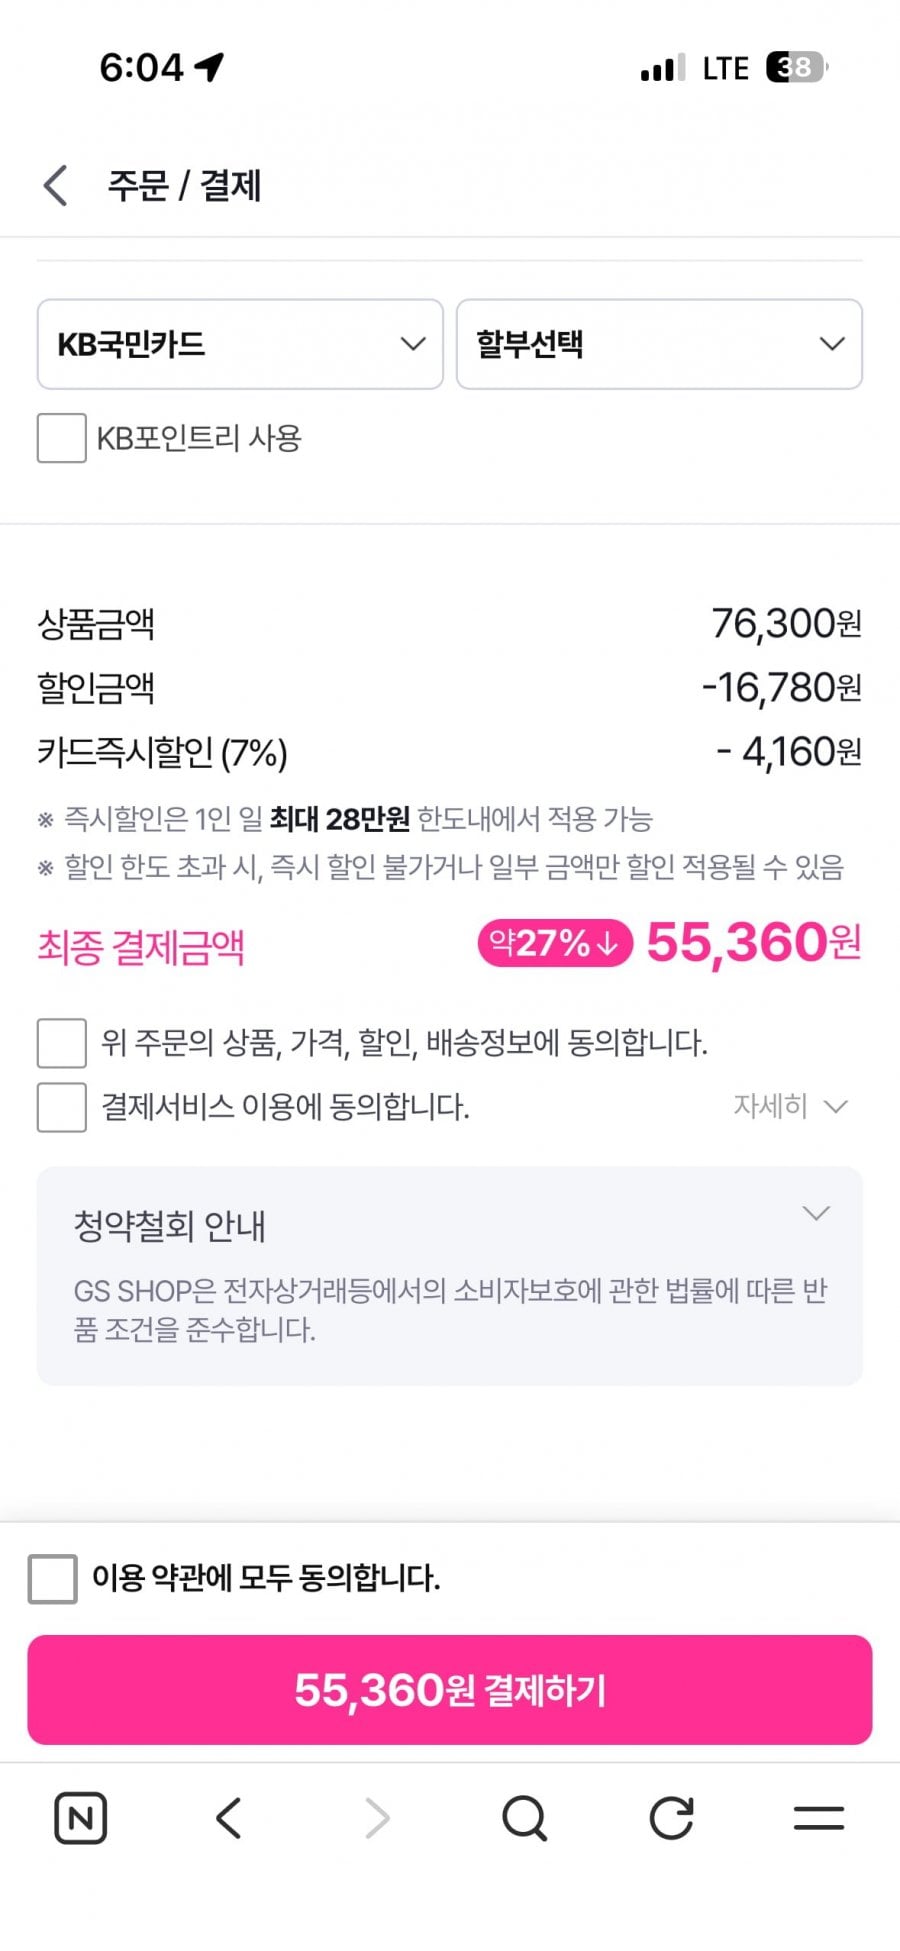Enable the KB포인트리 사용 checkbox
900x1951 pixels.
click(x=61, y=438)
